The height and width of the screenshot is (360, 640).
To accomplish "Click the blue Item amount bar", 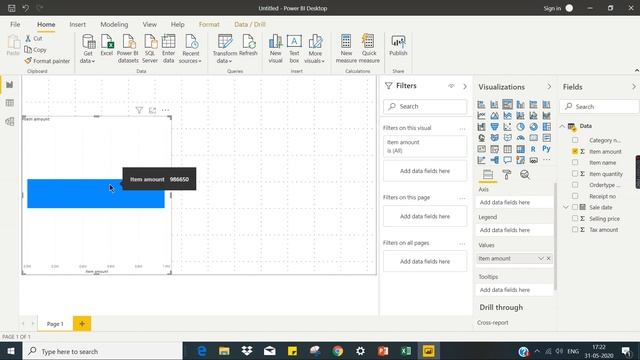I will tap(96, 193).
